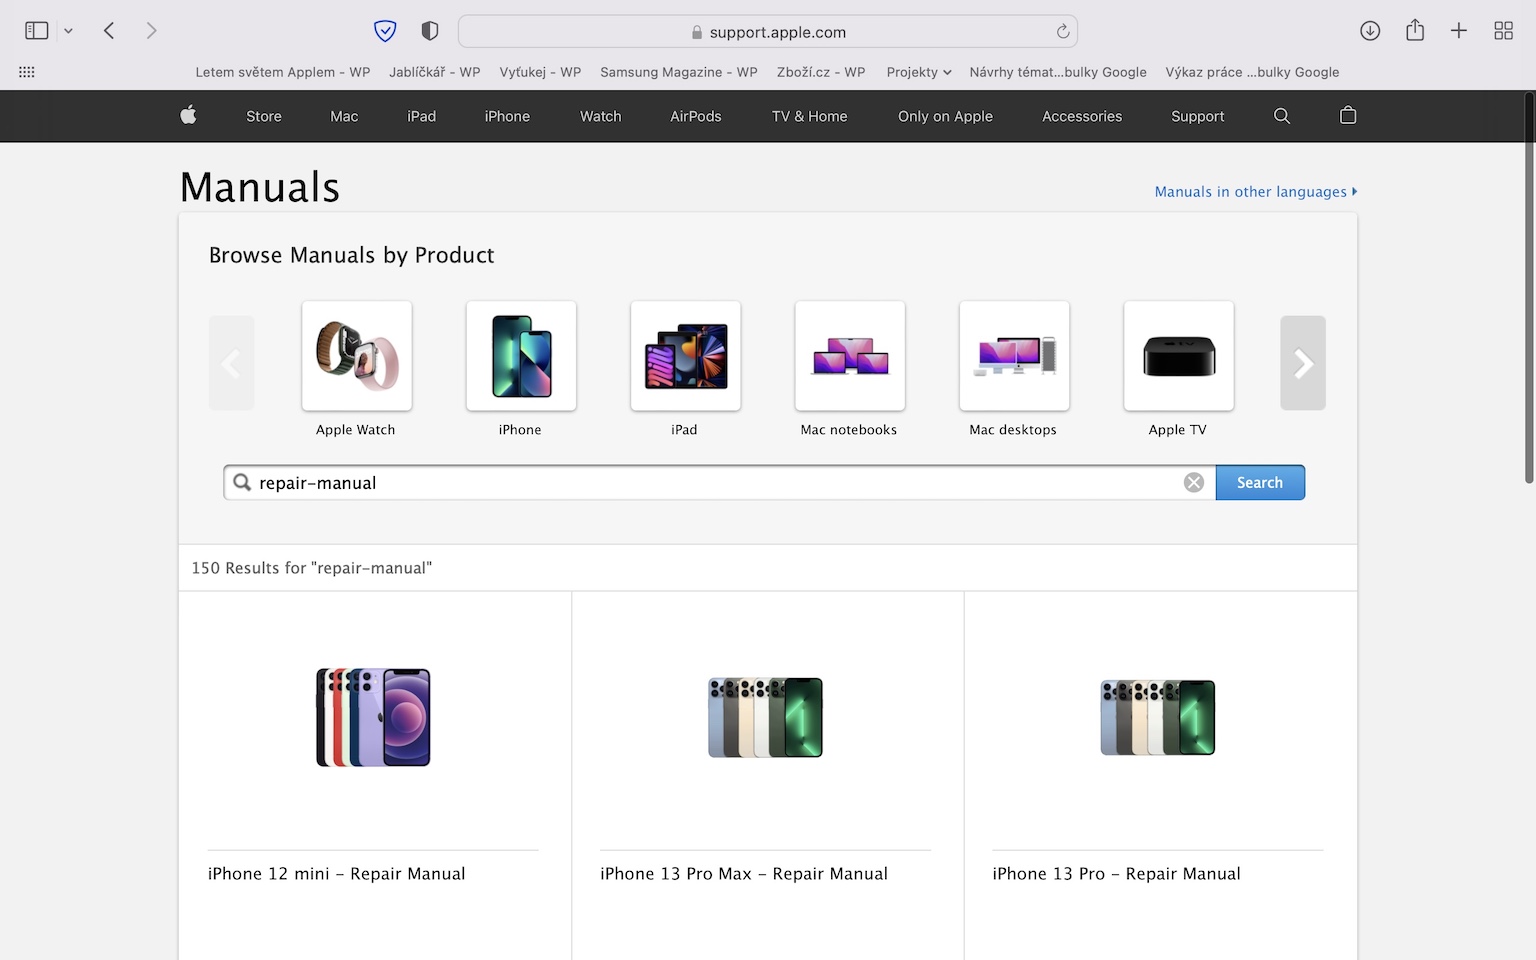Viewport: 1536px width, 960px height.
Task: Focus the manuals search field
Action: (x=717, y=483)
